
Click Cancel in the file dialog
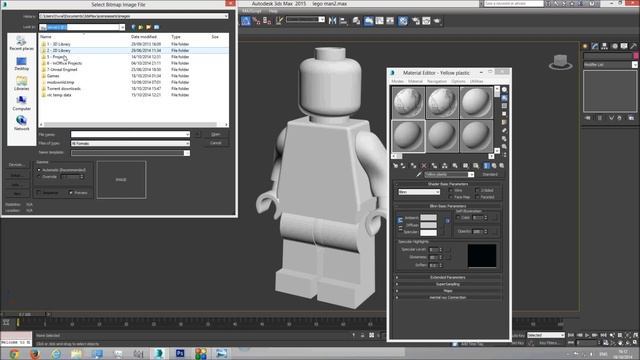[216, 143]
